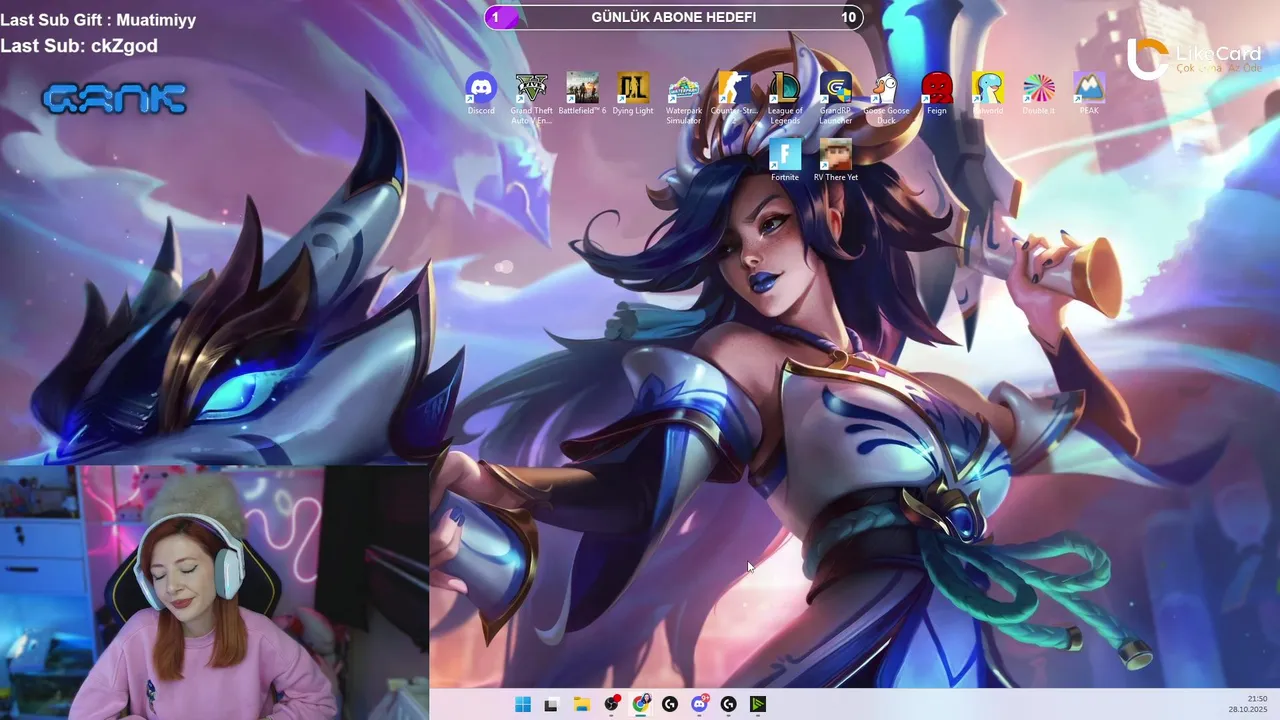Viewport: 1280px width, 720px height.
Task: Switch to OBS Studio in the taskbar
Action: (611, 704)
